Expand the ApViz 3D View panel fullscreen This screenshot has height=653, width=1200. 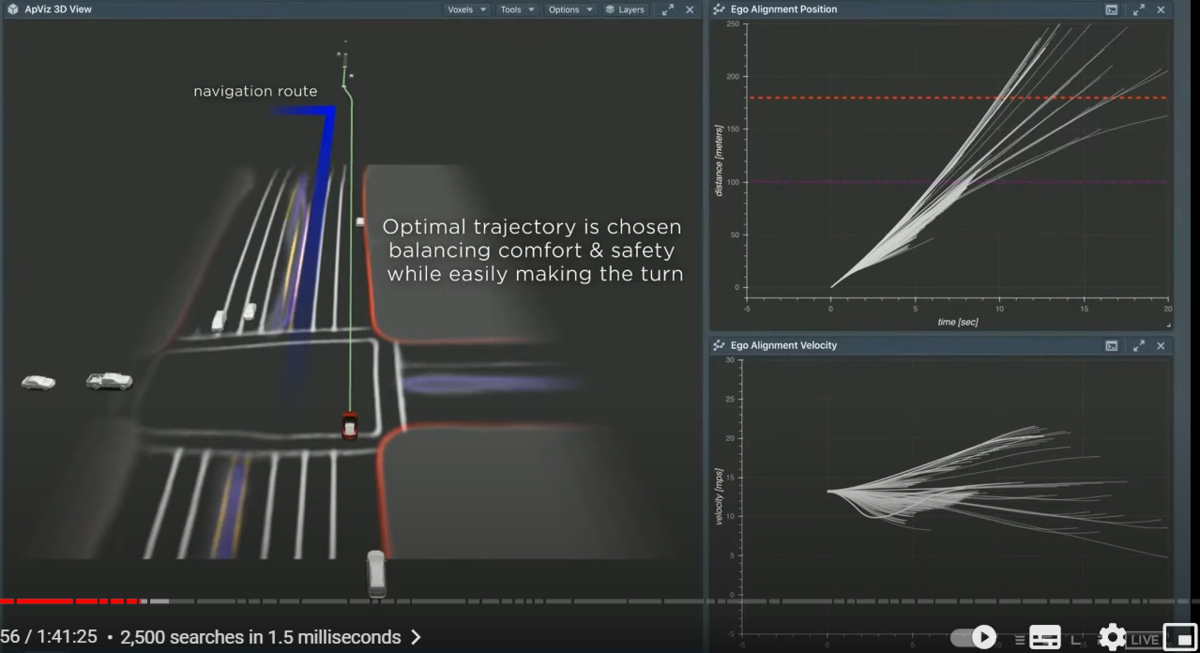668,10
